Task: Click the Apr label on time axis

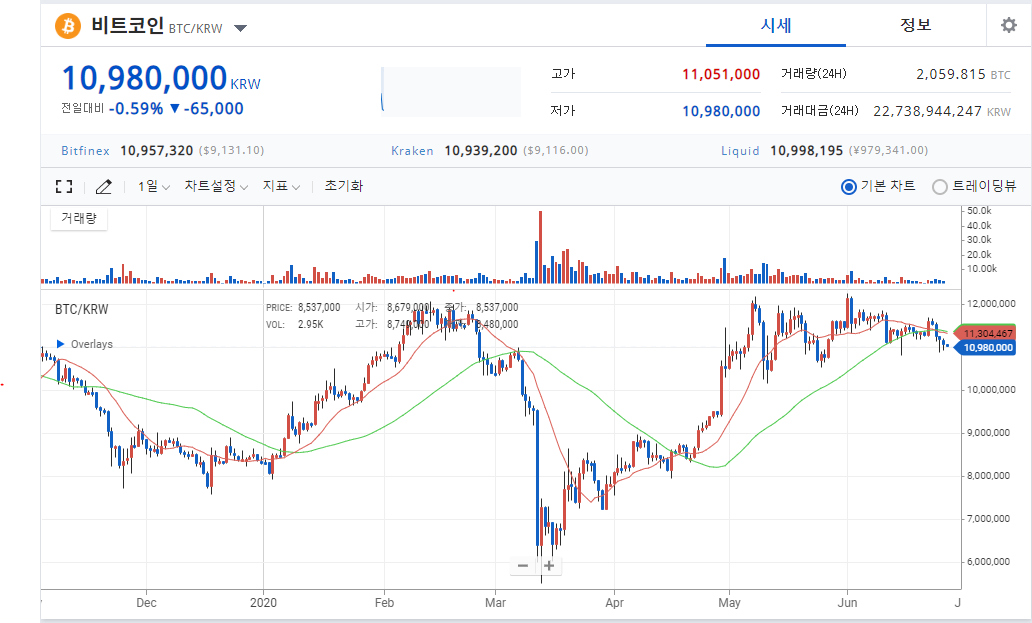Action: 614,603
